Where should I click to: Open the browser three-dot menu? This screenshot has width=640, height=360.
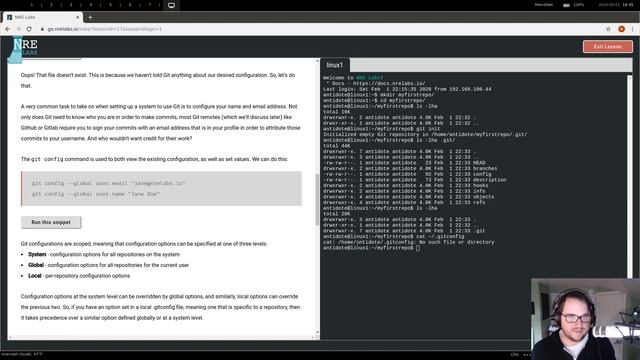click(632, 29)
